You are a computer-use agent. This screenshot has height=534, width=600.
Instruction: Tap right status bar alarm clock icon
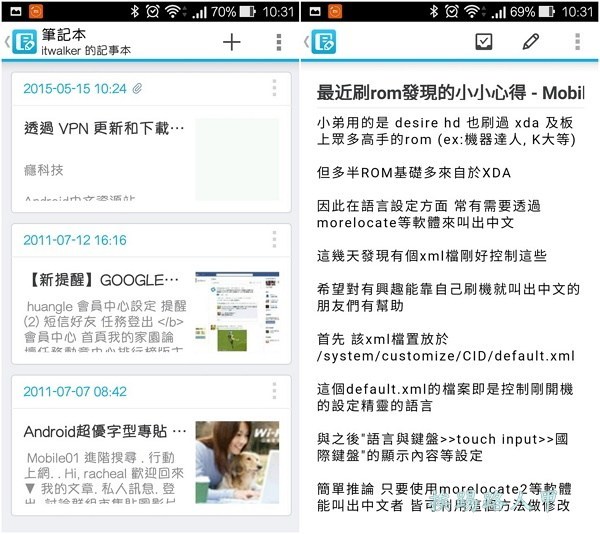tap(452, 11)
